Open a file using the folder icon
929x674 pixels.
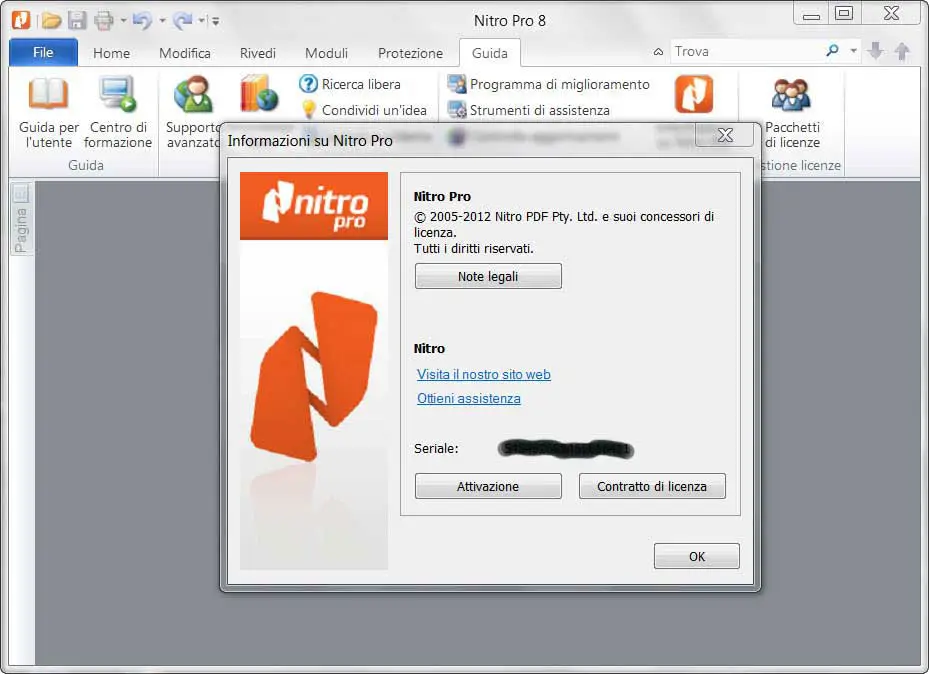coord(51,21)
